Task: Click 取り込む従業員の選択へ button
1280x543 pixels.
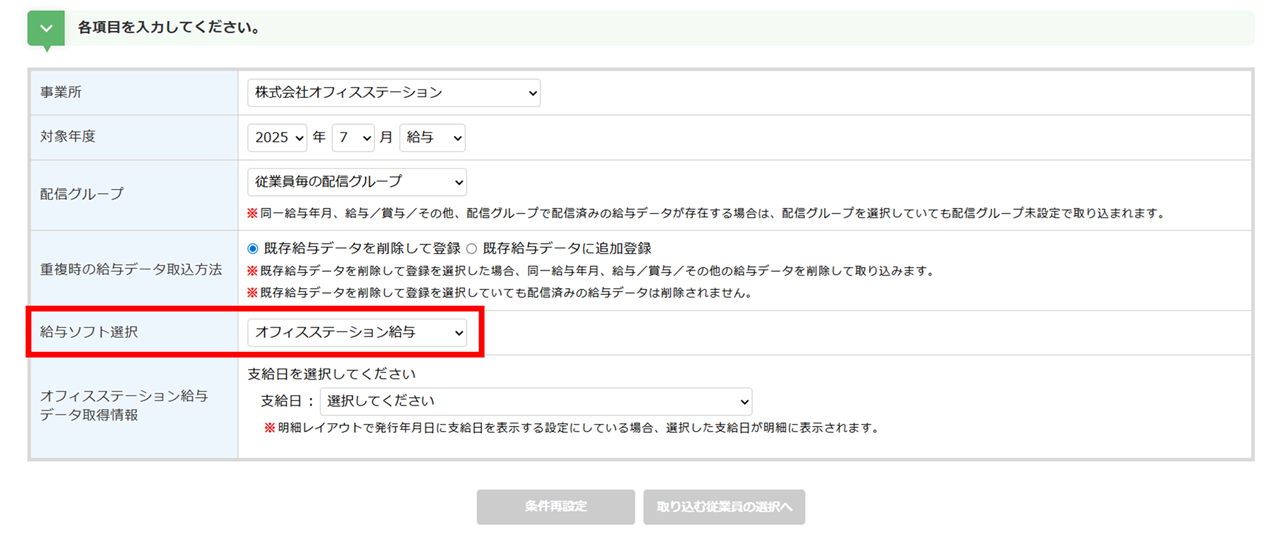Action: click(x=725, y=507)
